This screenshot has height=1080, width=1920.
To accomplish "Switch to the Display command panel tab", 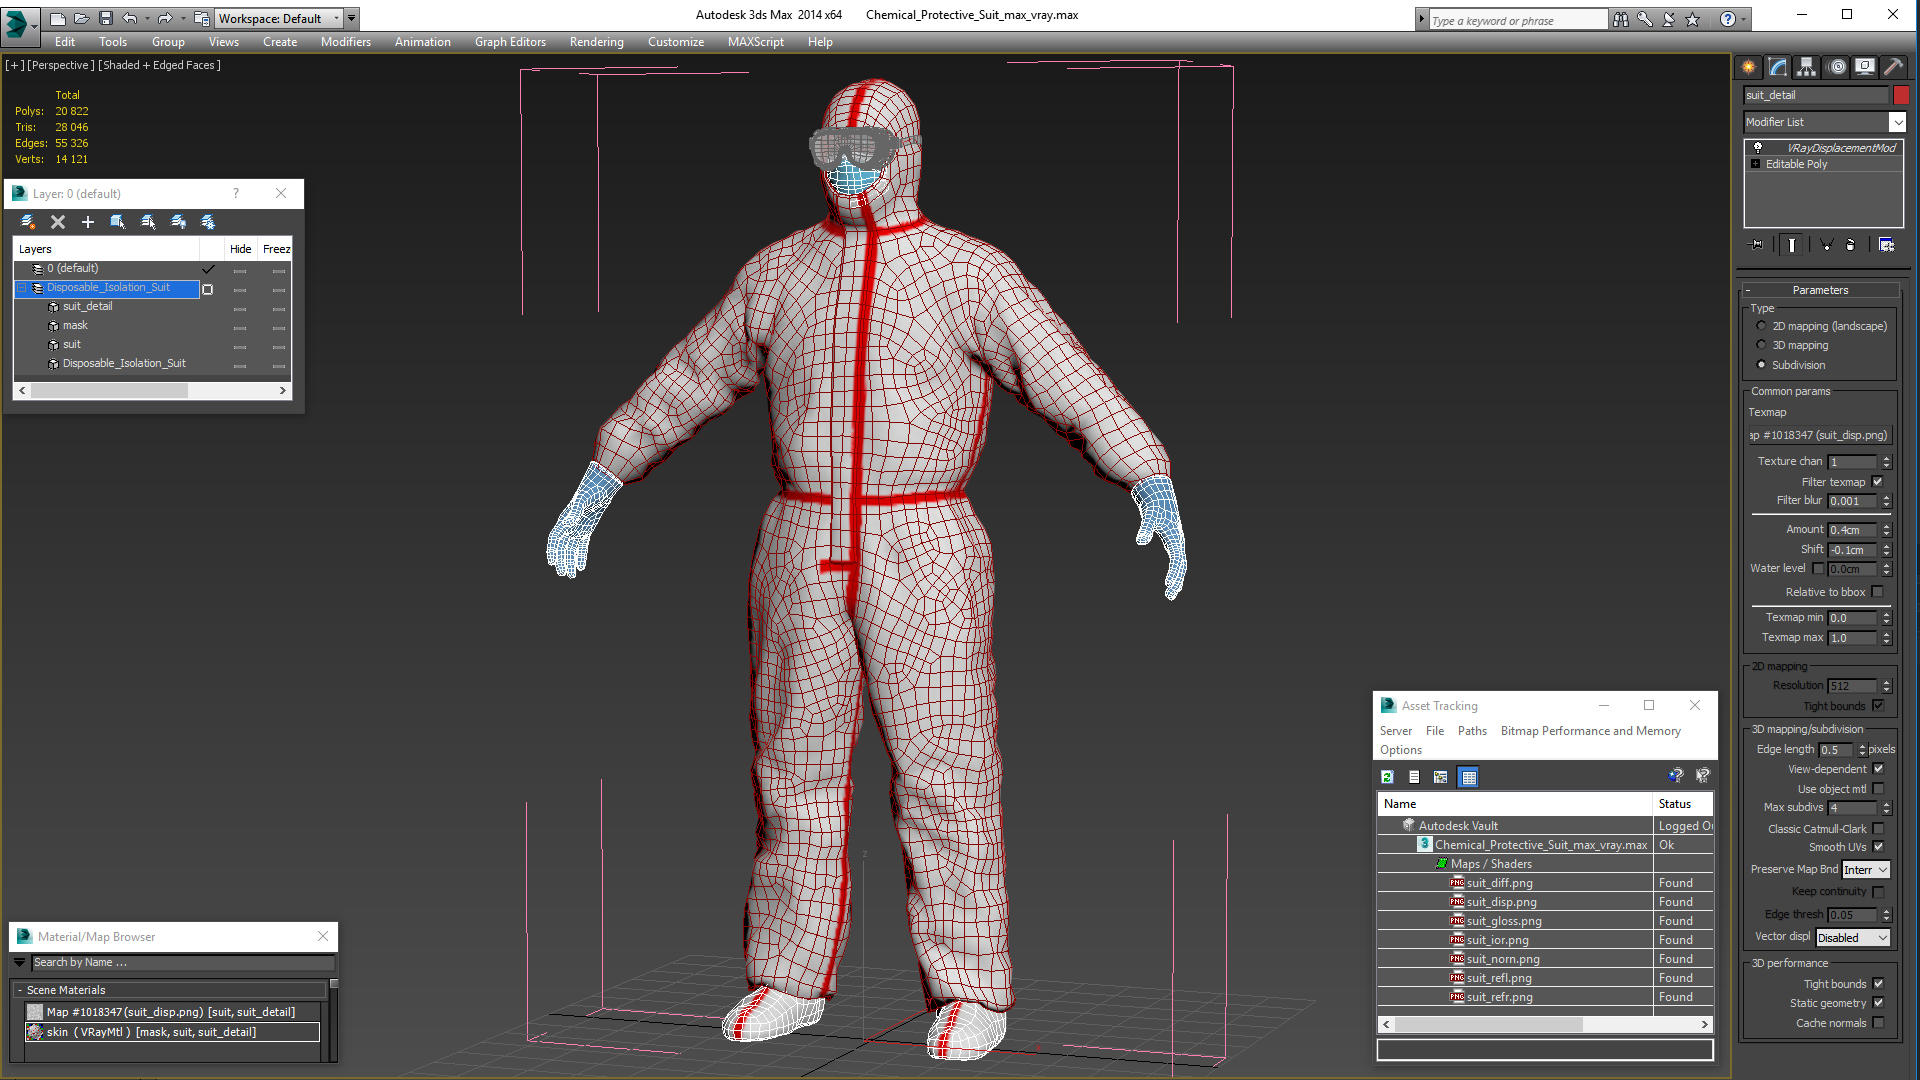I will tap(1865, 67).
